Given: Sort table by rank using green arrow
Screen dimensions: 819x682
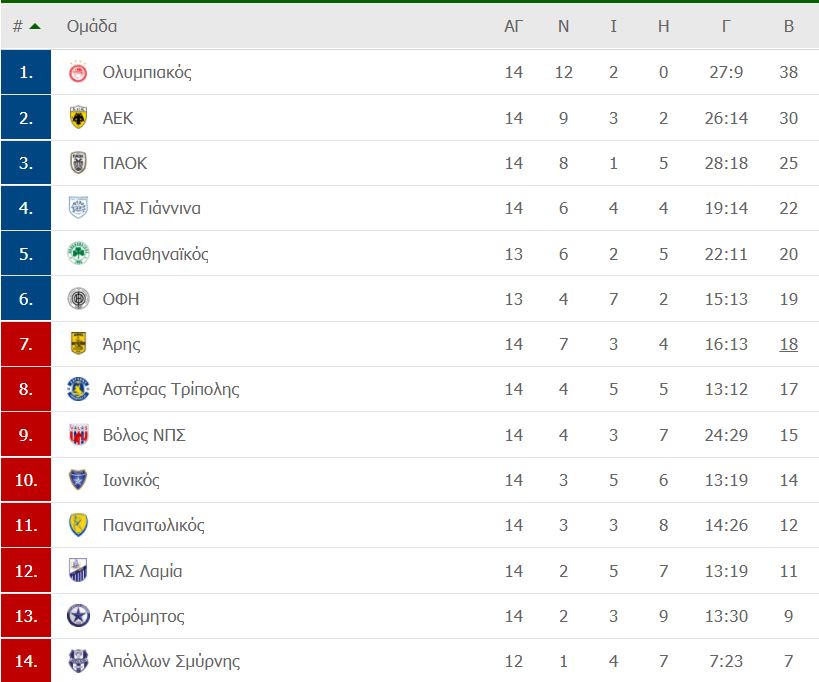Looking at the screenshot, I should 35,26.
